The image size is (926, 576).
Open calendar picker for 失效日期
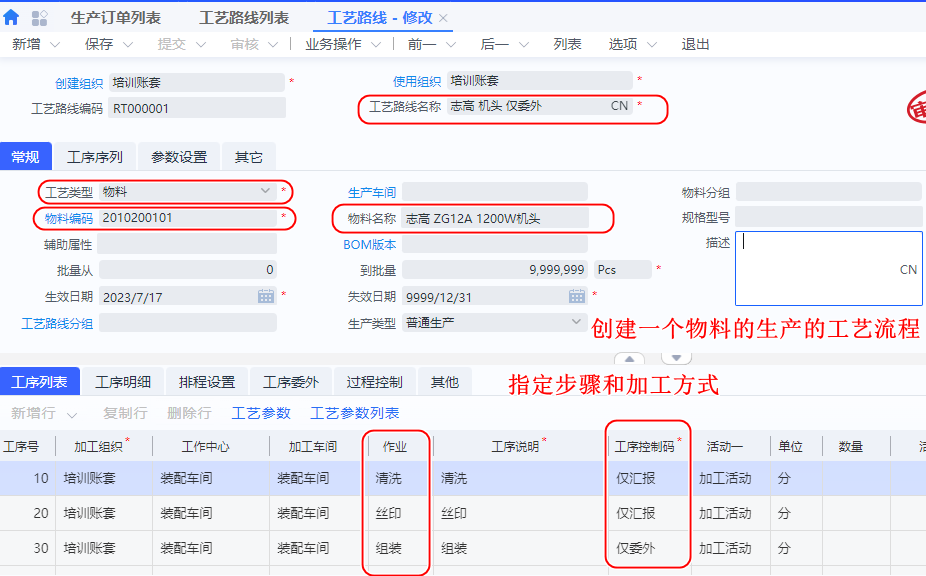577,296
